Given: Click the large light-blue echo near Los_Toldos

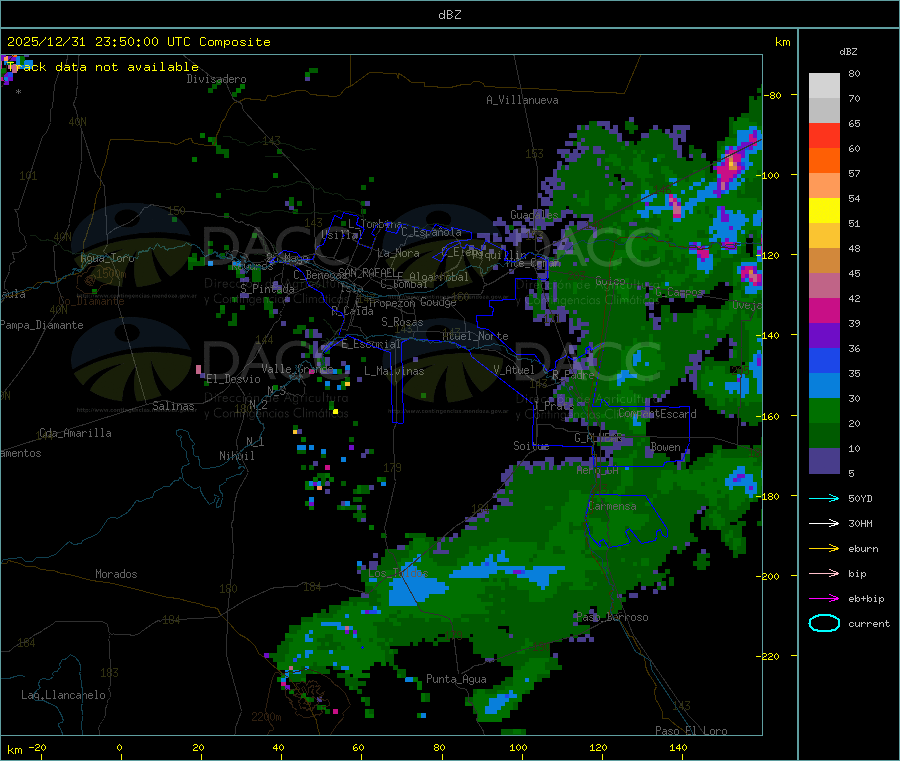Looking at the screenshot, I should [416, 591].
